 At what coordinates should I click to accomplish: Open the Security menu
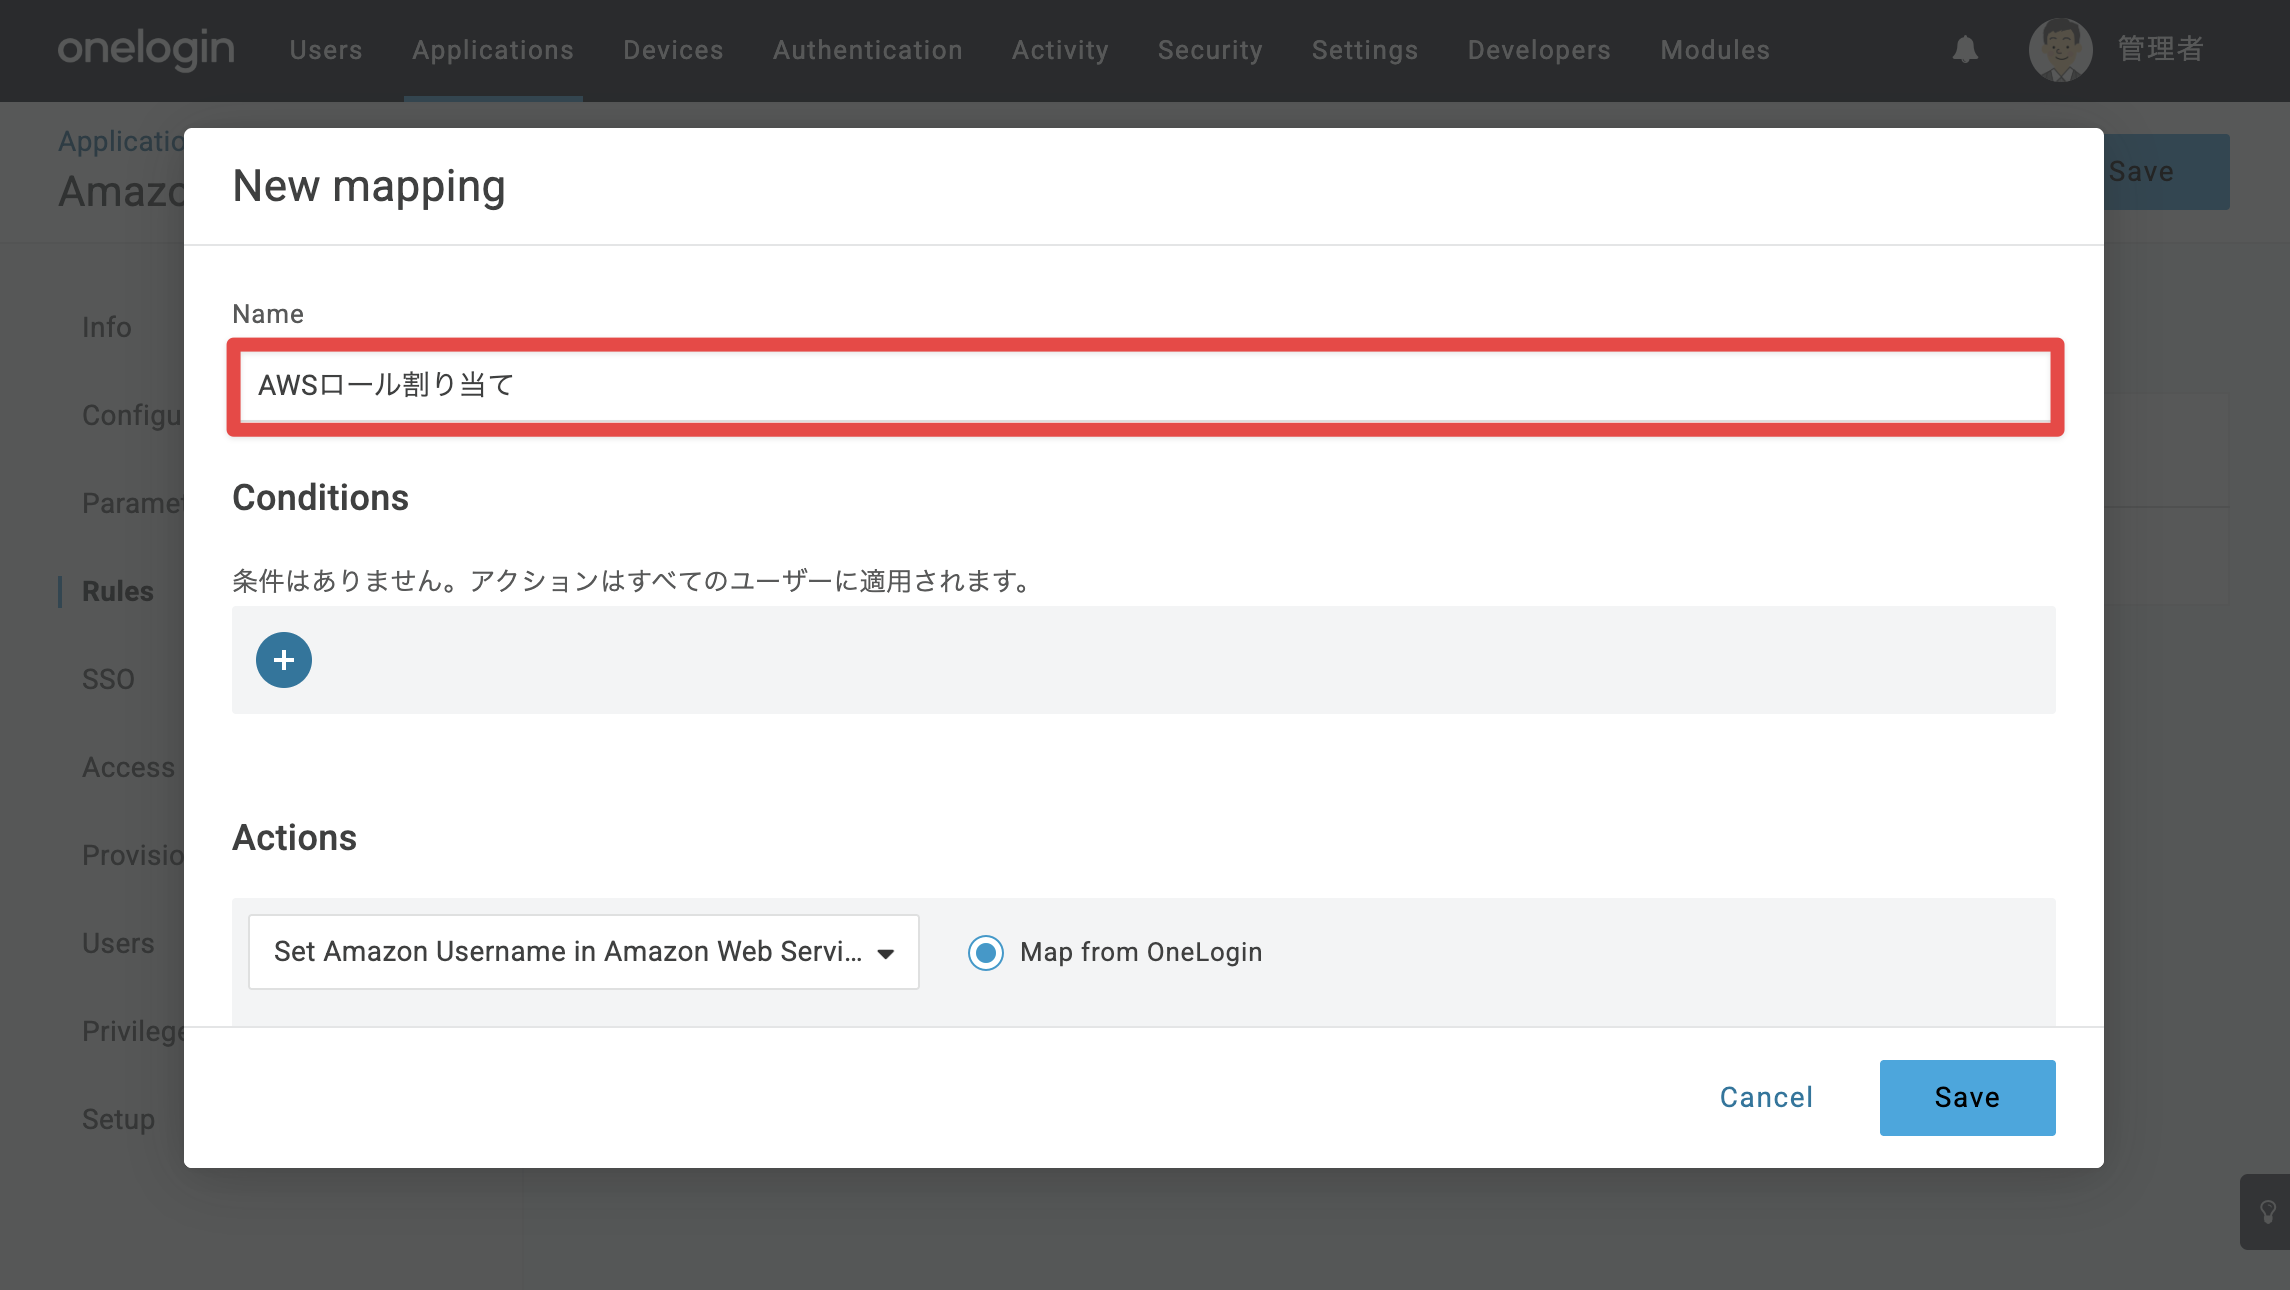[x=1210, y=50]
